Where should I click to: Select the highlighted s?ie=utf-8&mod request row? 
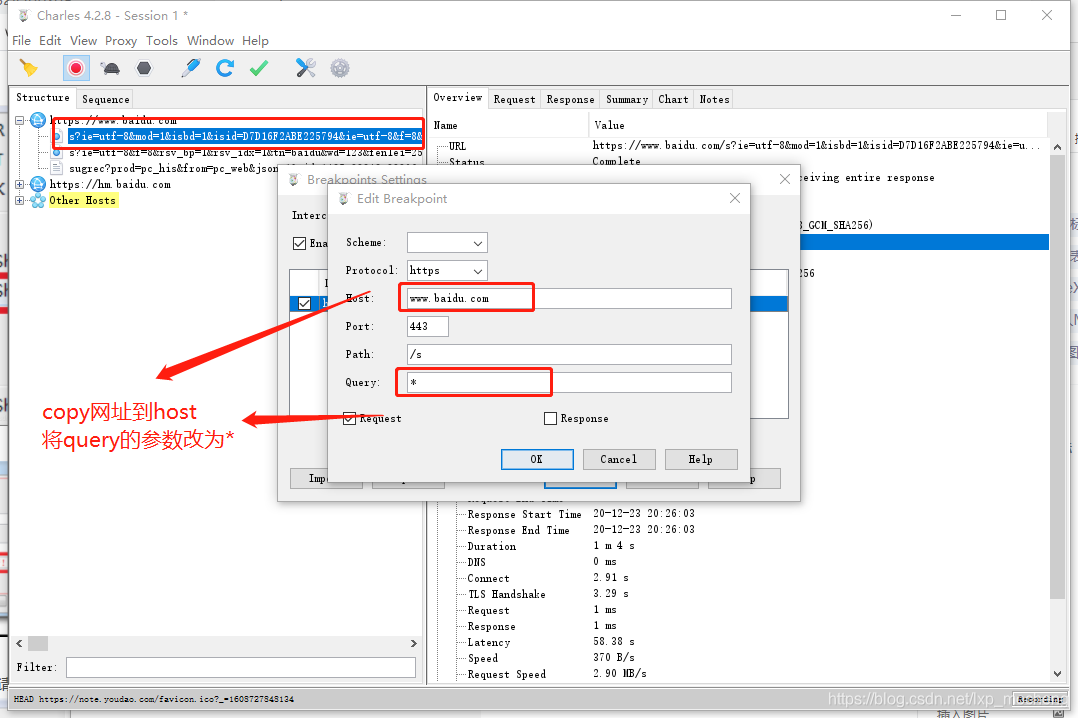[245, 136]
